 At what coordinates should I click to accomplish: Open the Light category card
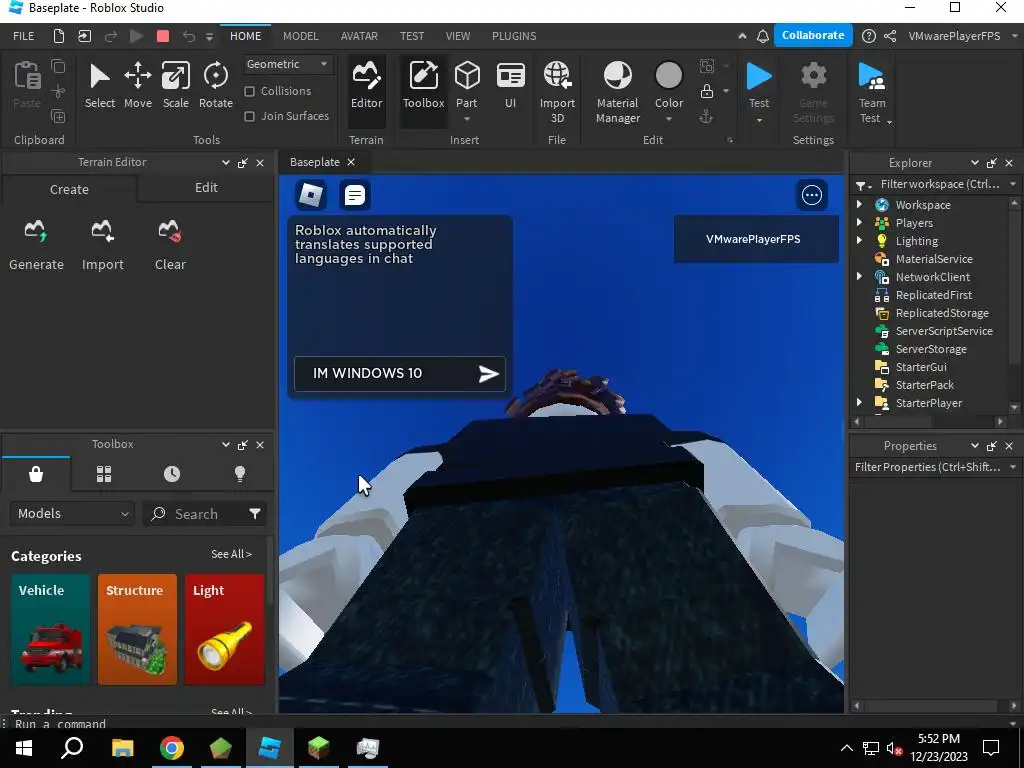[225, 630]
